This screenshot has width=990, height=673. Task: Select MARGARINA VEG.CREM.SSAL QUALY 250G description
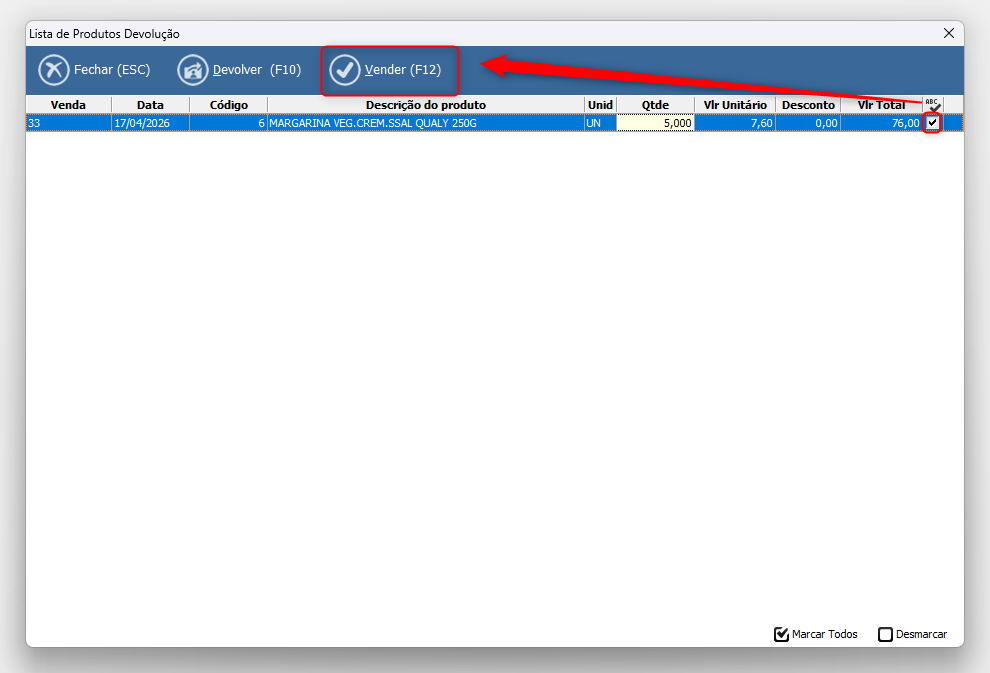(x=426, y=122)
